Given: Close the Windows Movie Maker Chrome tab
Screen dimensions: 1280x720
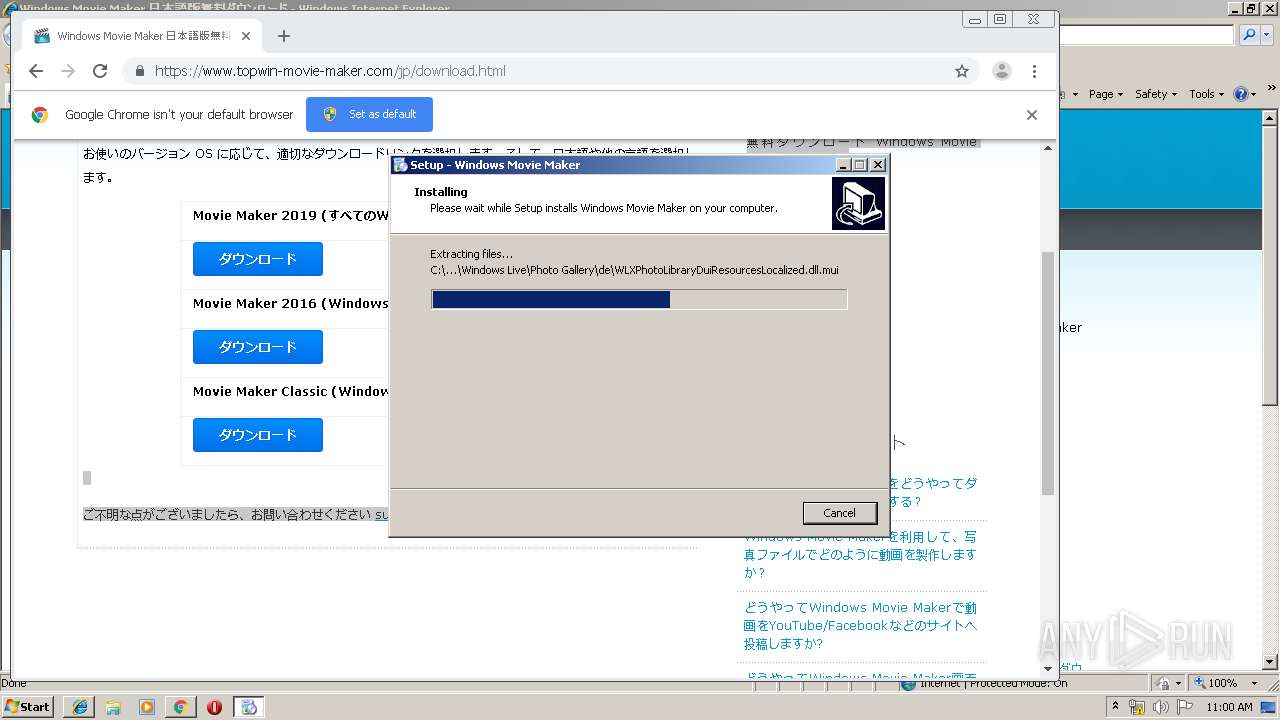Looking at the screenshot, I should (x=246, y=36).
